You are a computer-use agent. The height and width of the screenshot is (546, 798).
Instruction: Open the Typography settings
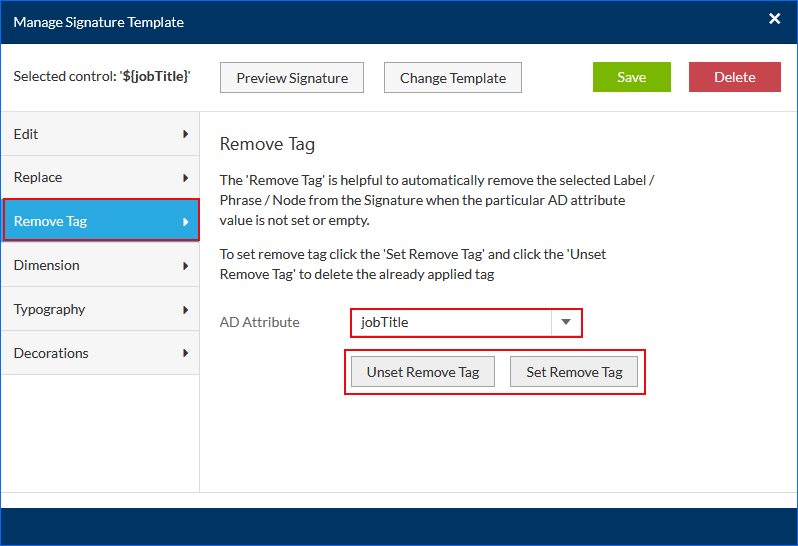tap(90, 309)
